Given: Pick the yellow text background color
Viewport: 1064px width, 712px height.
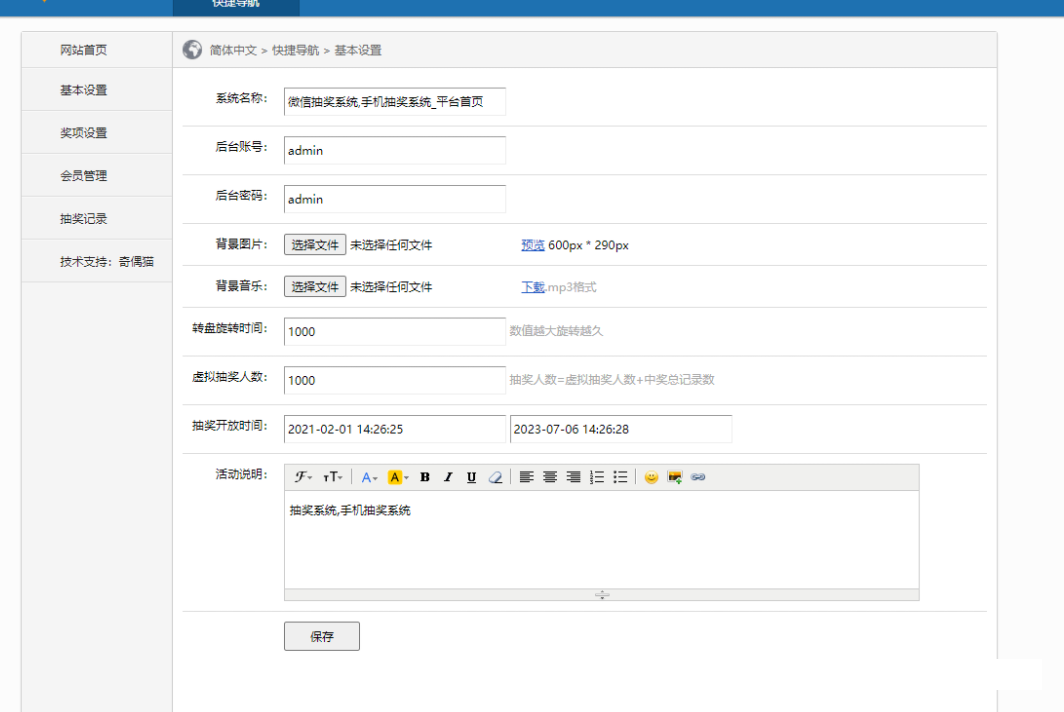Looking at the screenshot, I should 398,478.
